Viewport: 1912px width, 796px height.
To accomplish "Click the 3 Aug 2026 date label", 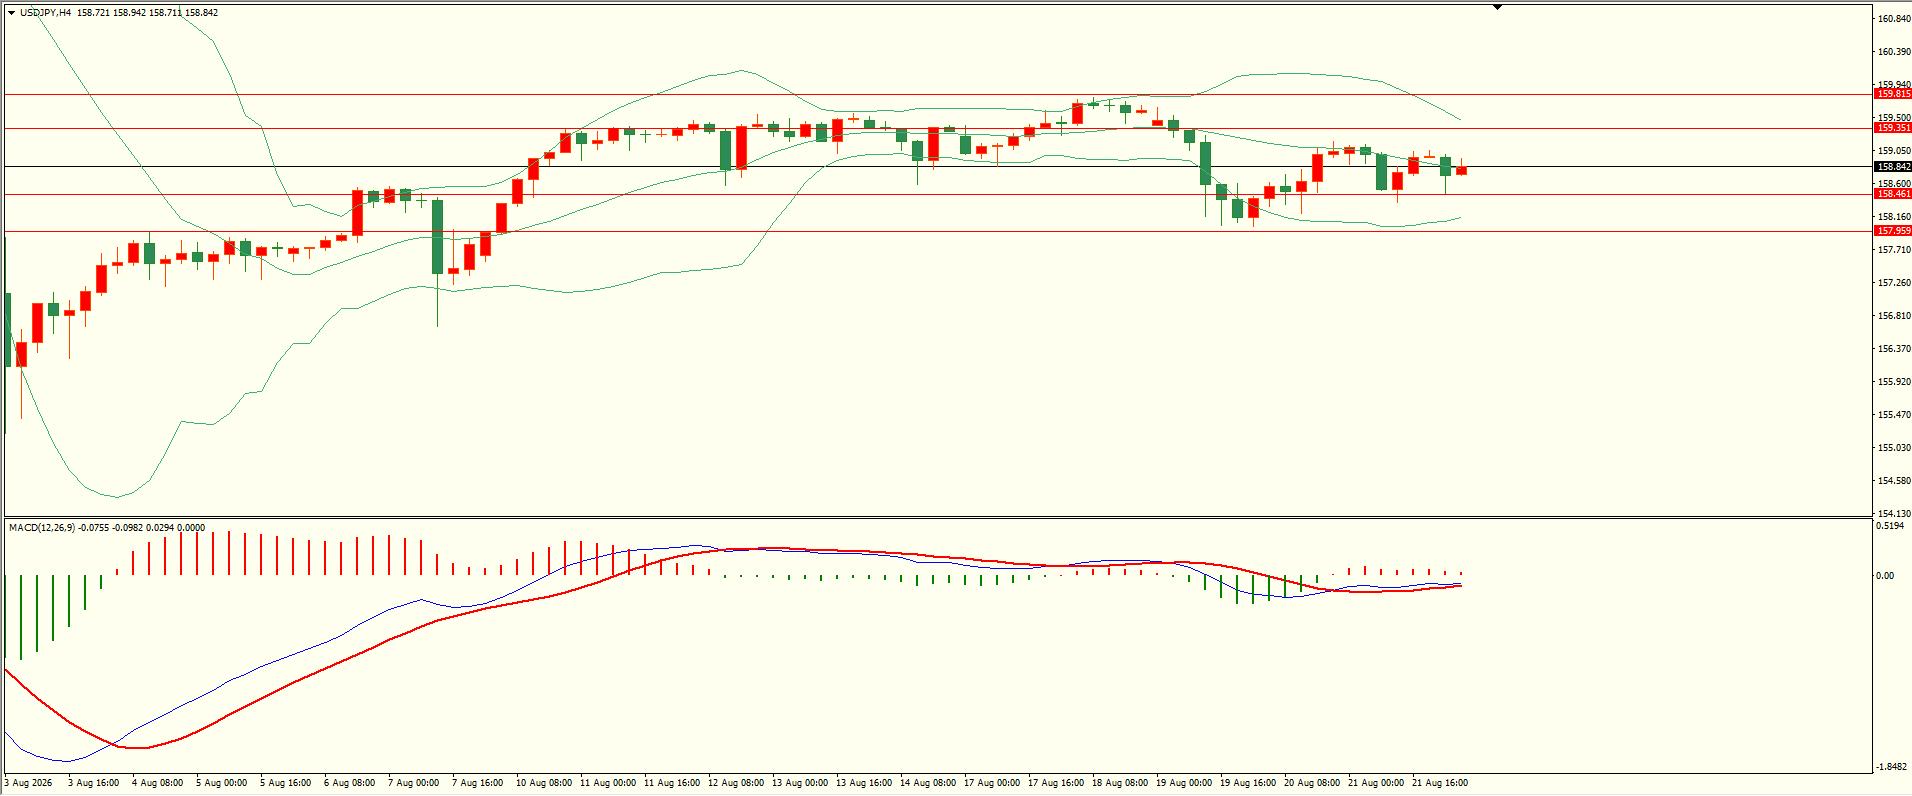I will 26,783.
